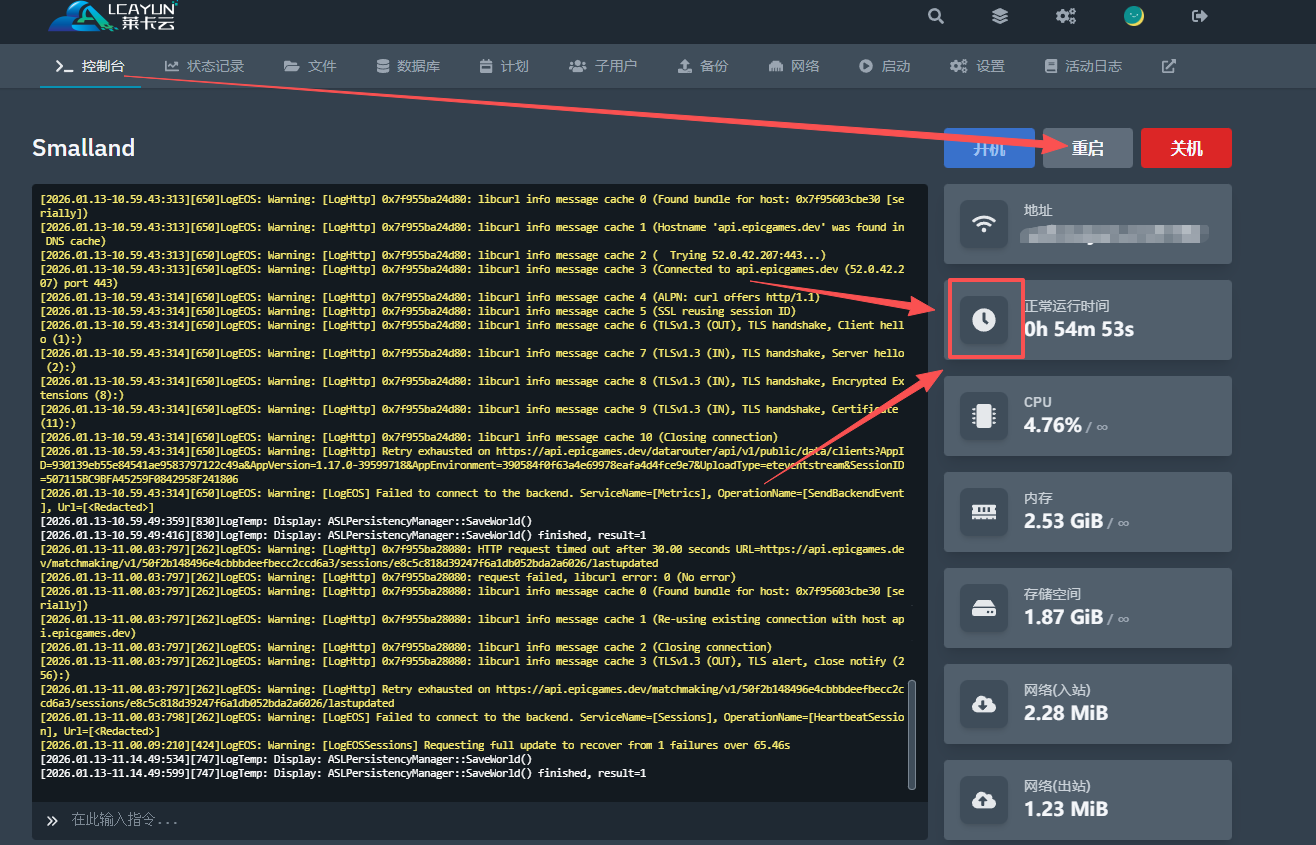
Task: Open admin gears icon in top bar
Action: pyautogui.click(x=1066, y=16)
